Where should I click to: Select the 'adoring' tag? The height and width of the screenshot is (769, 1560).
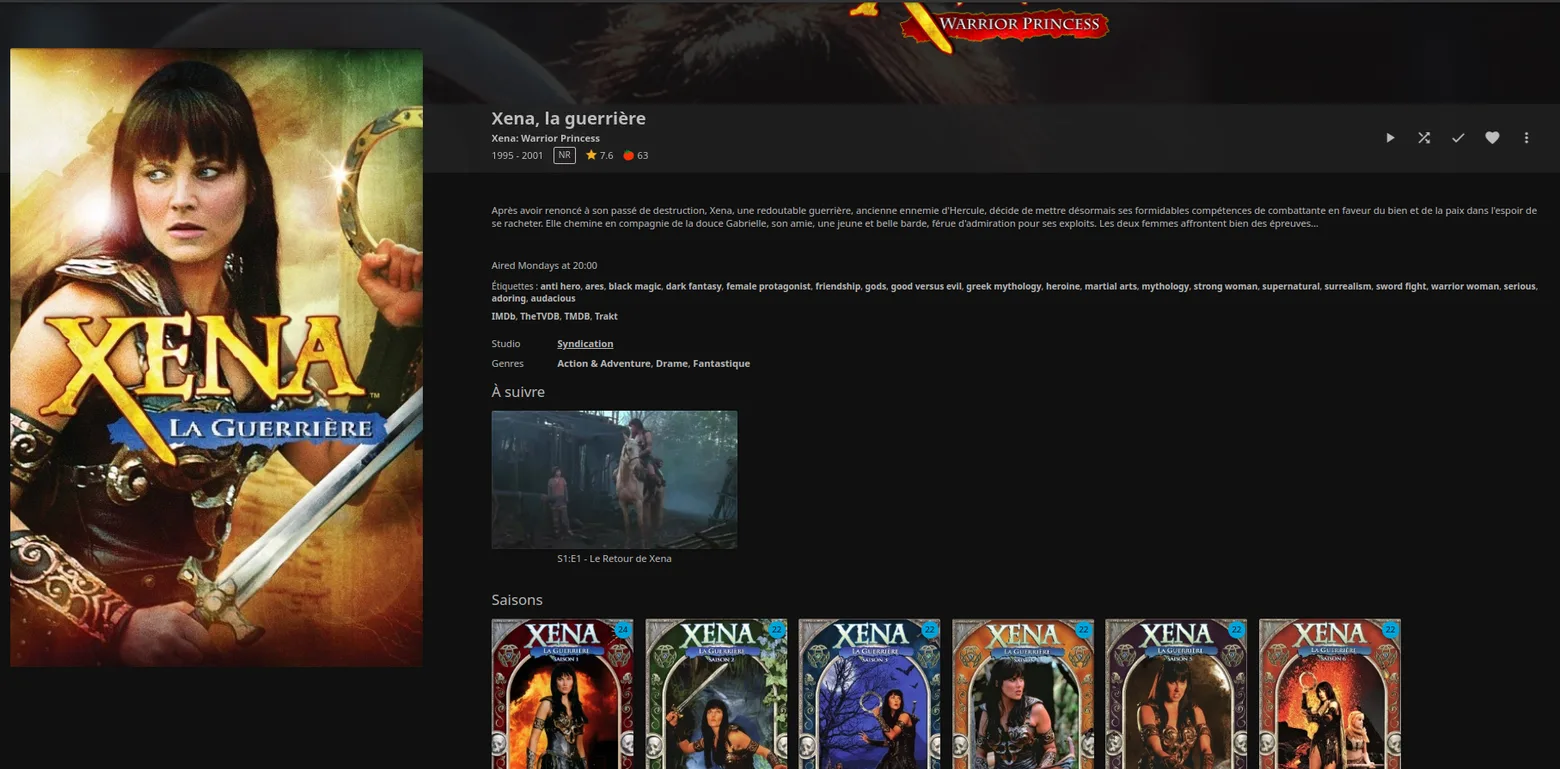point(508,299)
